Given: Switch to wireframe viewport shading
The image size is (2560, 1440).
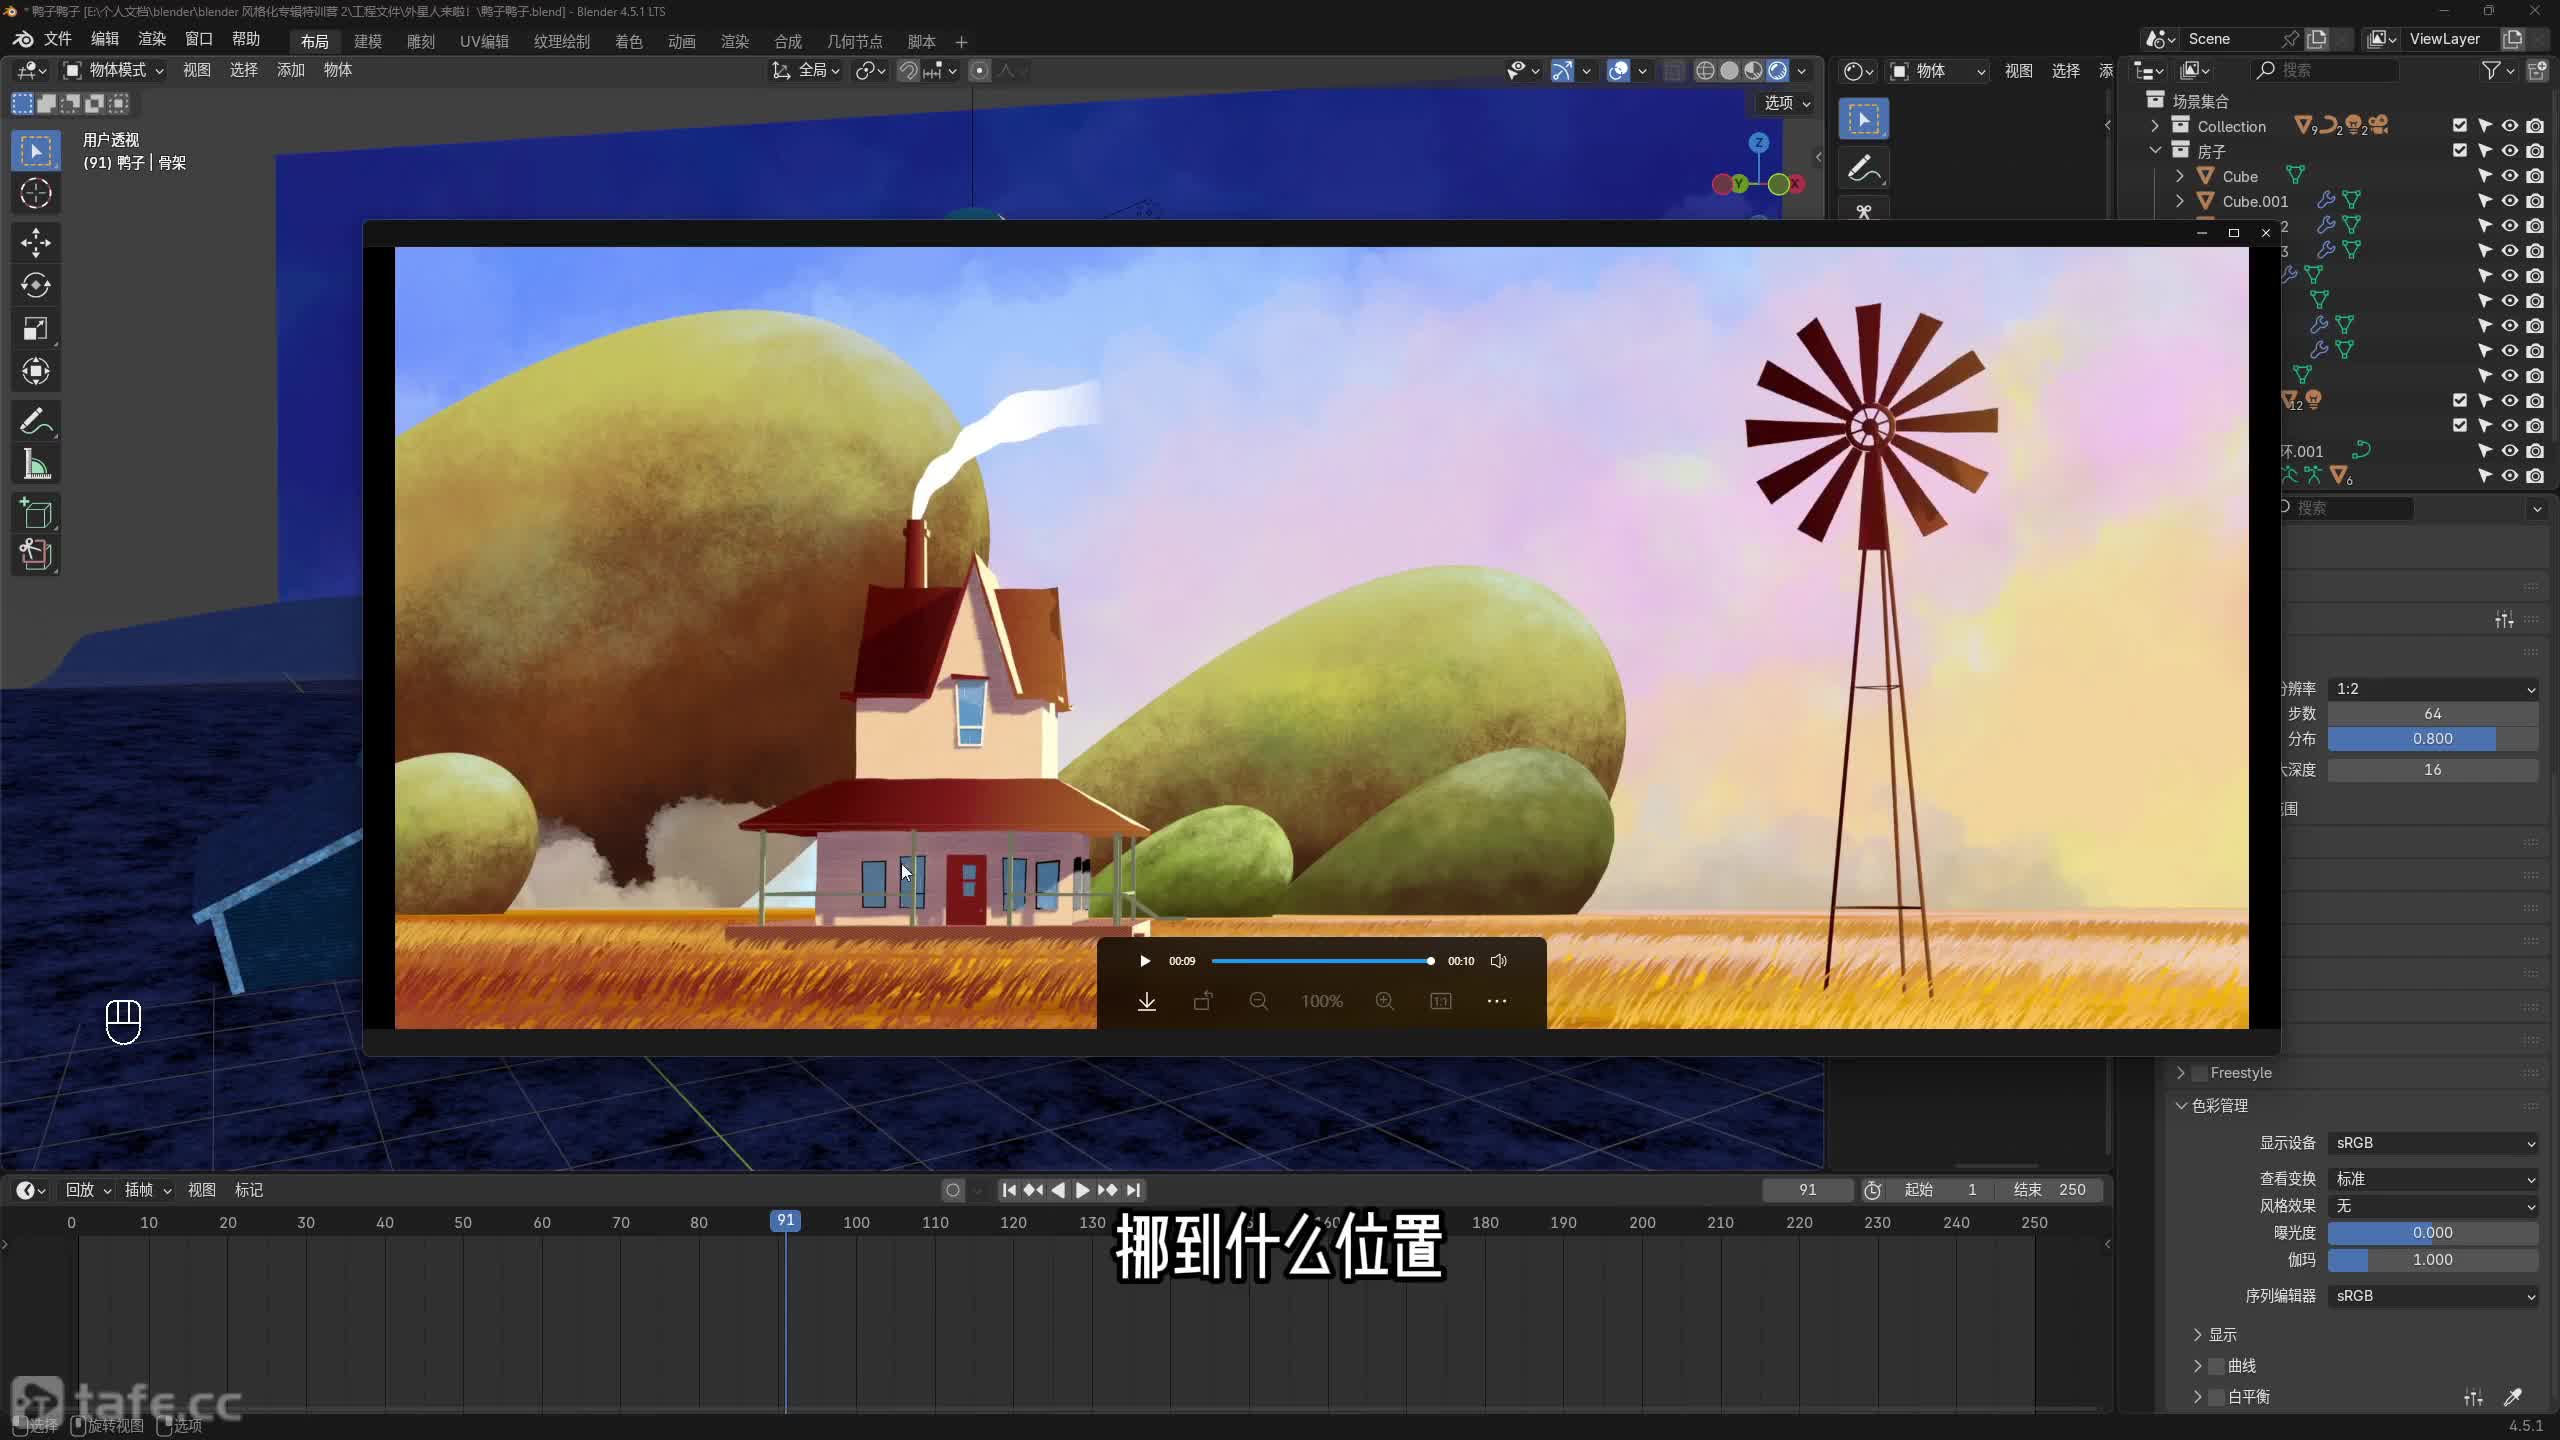Looking at the screenshot, I should 1705,70.
